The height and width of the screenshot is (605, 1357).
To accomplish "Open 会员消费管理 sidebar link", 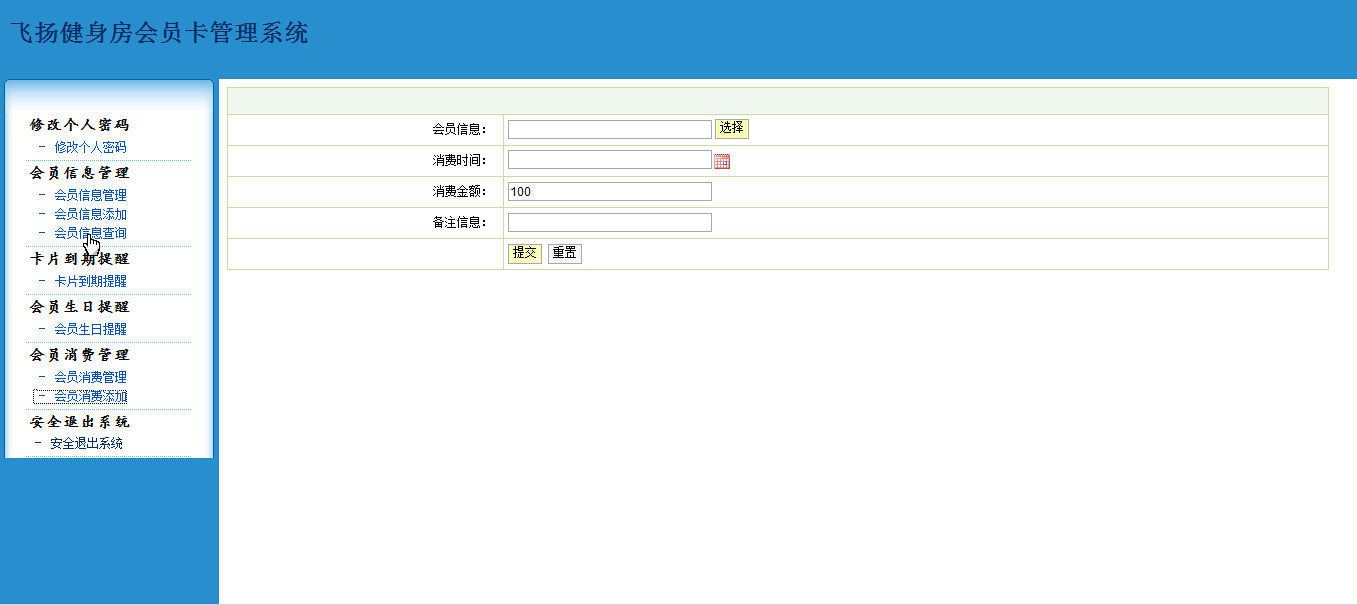I will (90, 377).
